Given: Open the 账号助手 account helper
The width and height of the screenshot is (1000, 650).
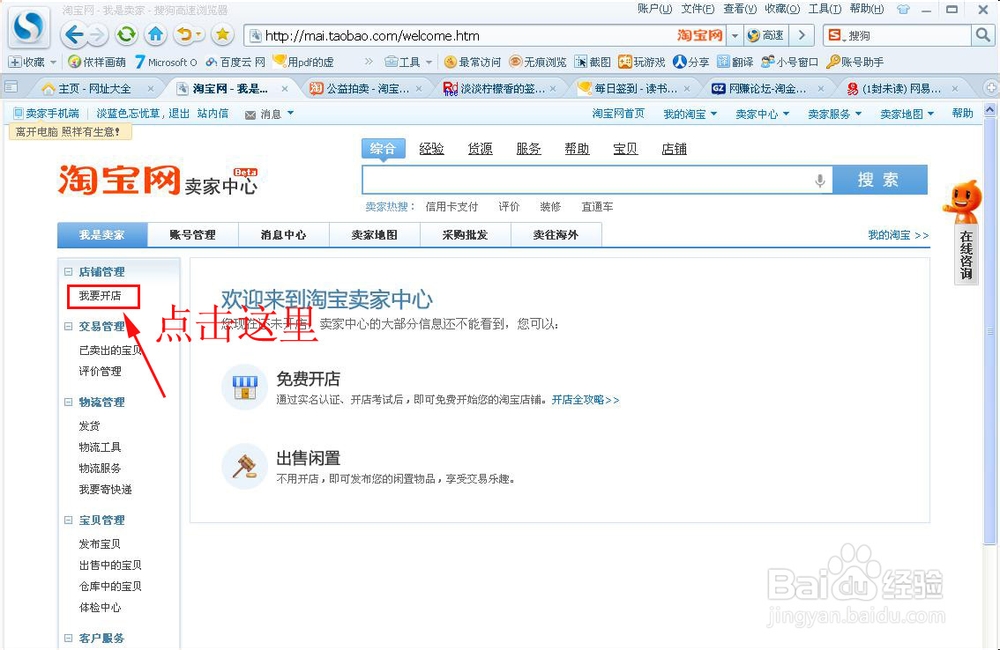Looking at the screenshot, I should point(855,62).
